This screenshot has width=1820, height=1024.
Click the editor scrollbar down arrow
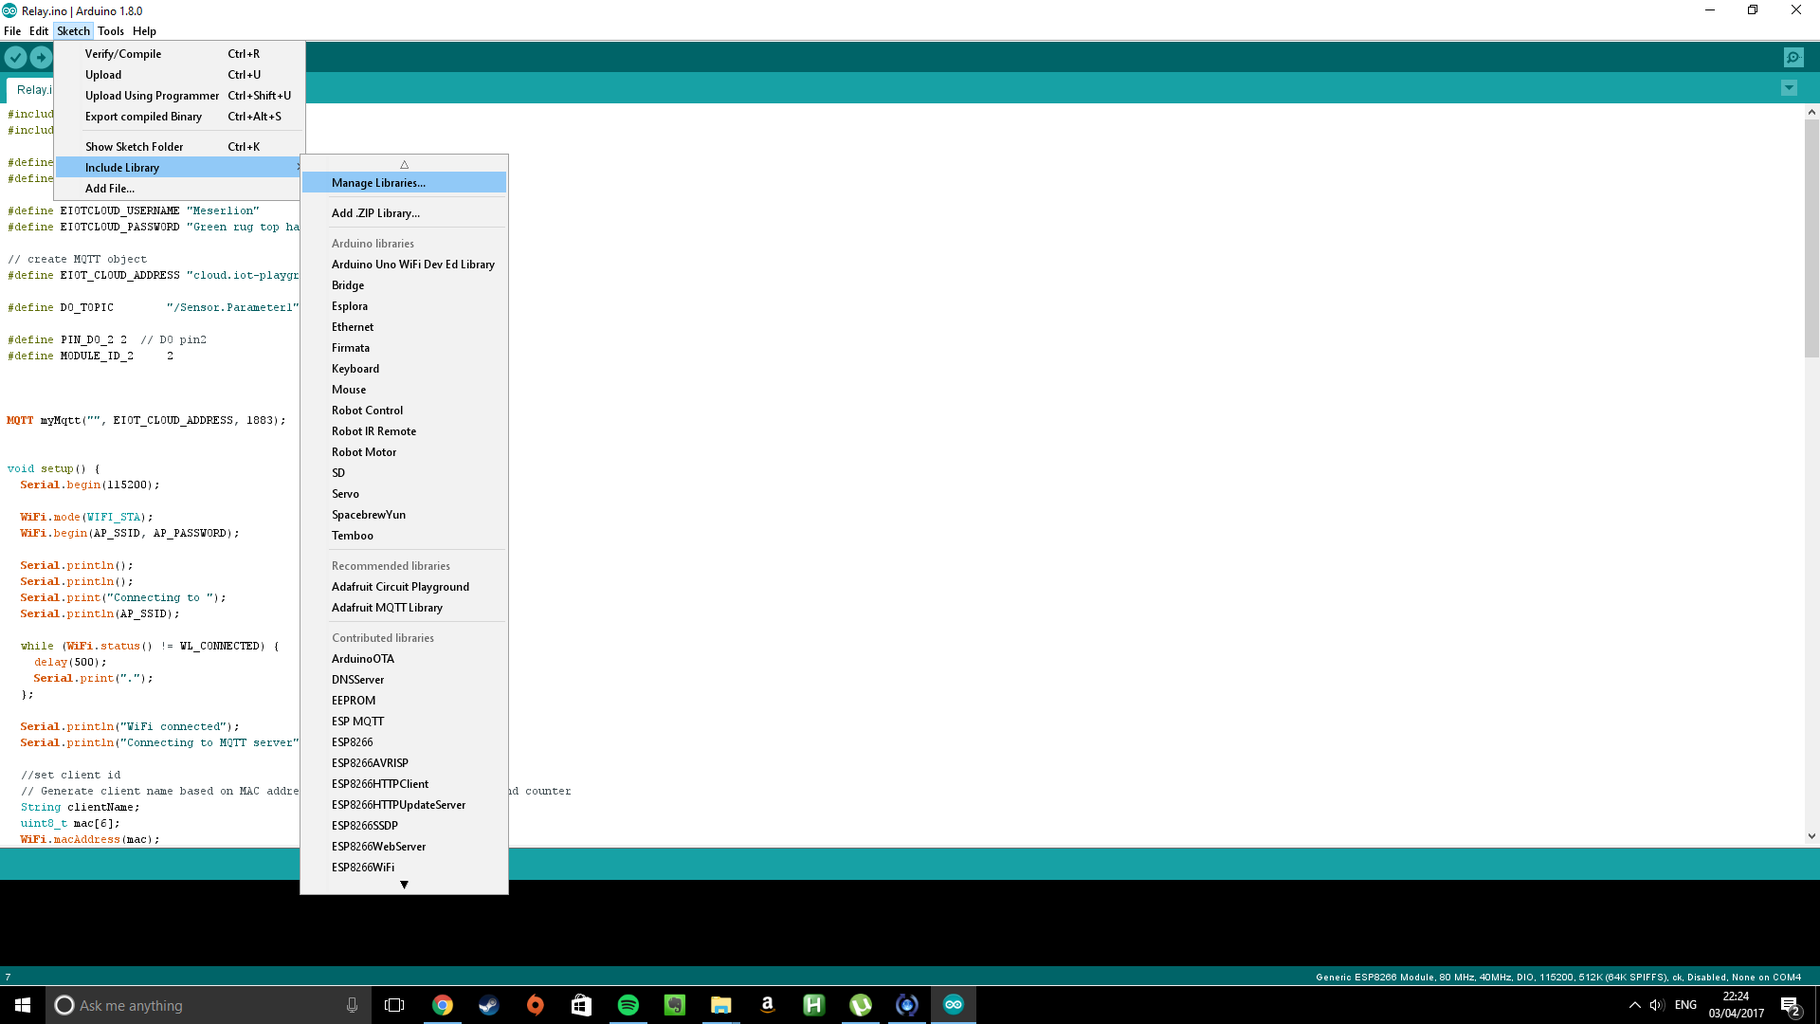click(1811, 836)
